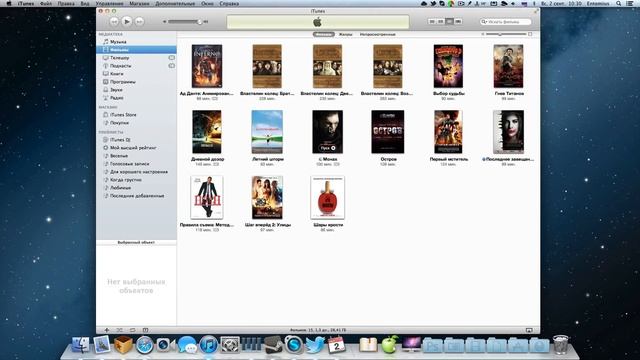Switch to song list view
Viewport: 640px width, 360px height.
[432, 21]
